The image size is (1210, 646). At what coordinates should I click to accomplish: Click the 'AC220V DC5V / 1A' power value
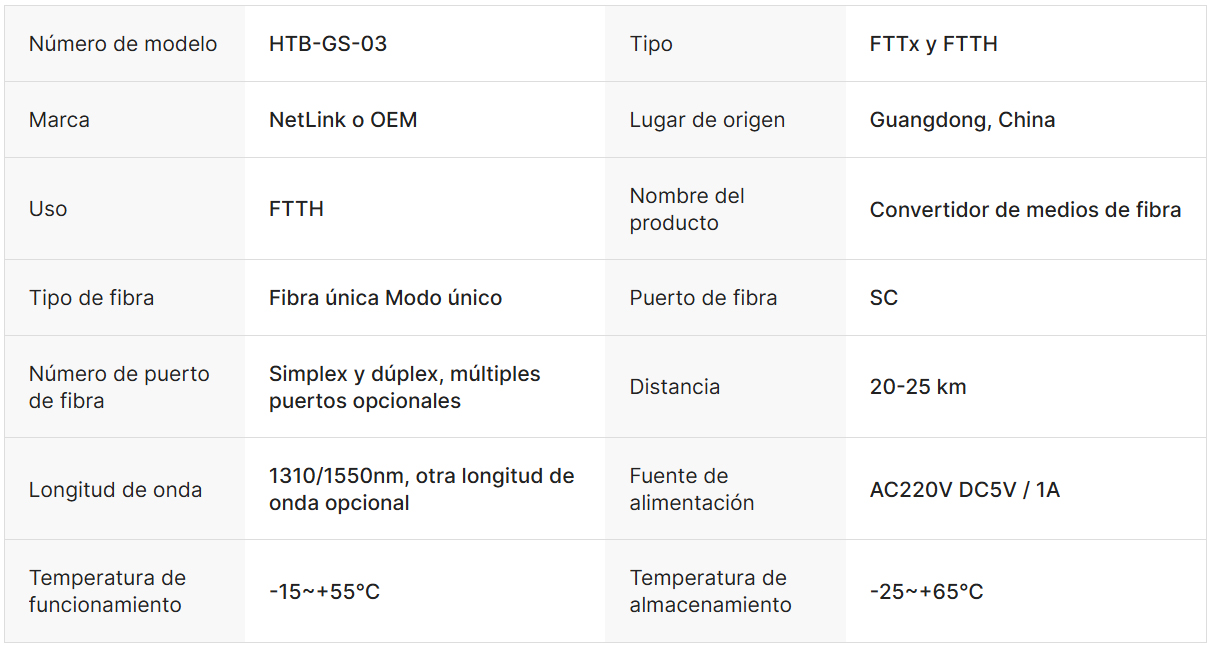(x=964, y=490)
